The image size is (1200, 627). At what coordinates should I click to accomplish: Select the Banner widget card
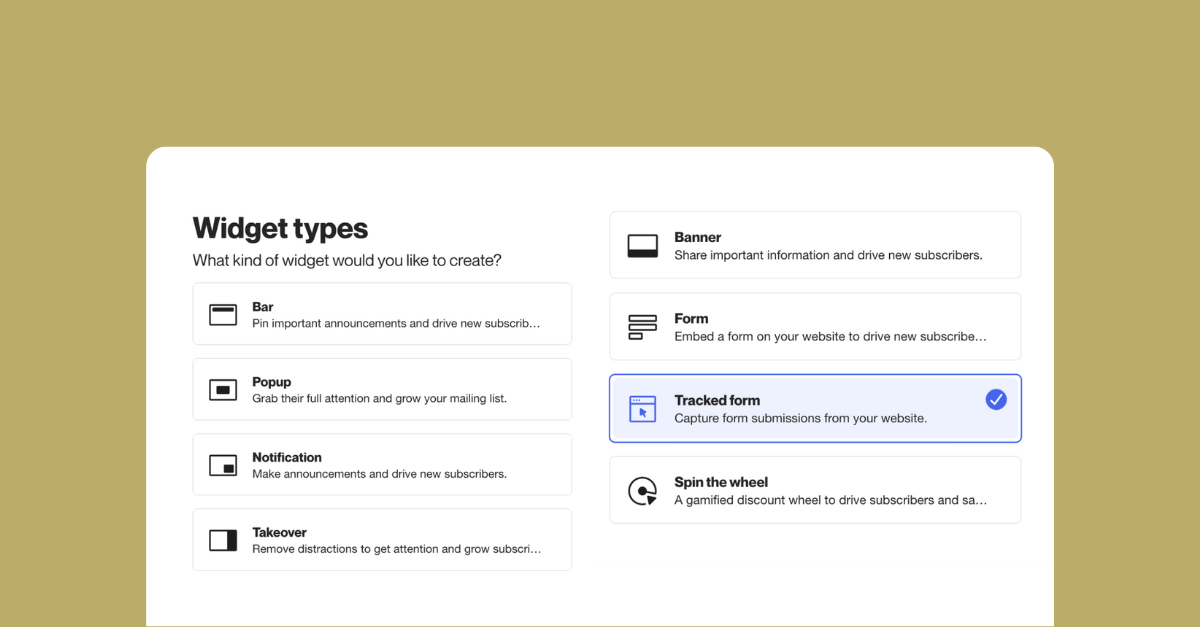(815, 244)
